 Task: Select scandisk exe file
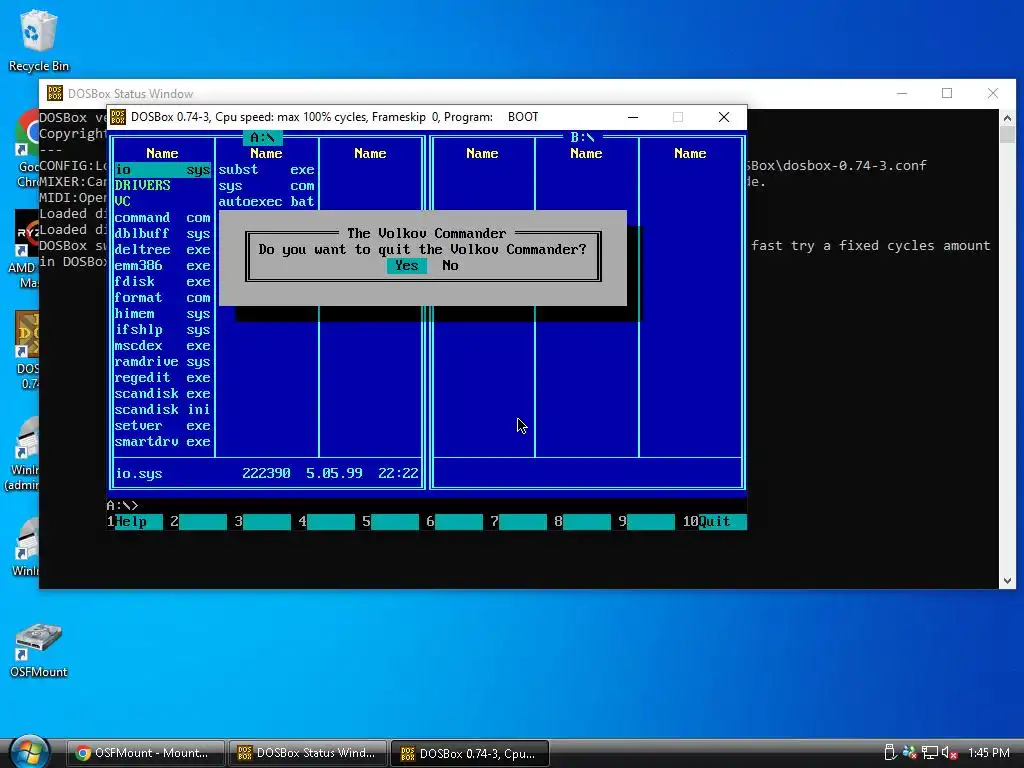(163, 394)
